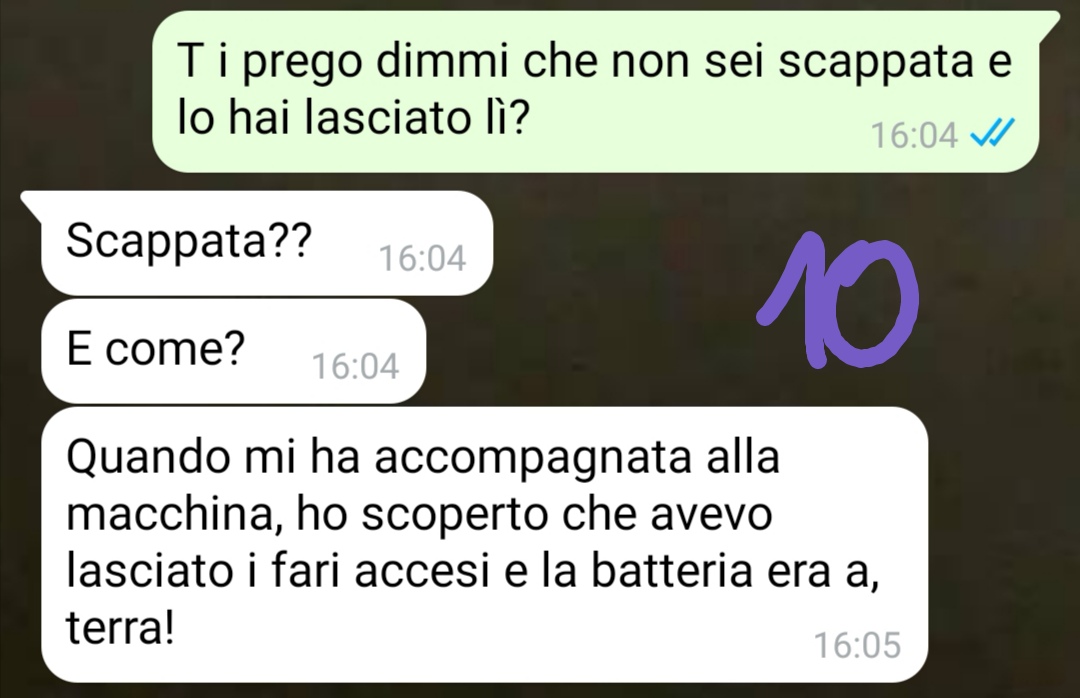The image size is (1080, 698).
Task: Click the blue double-check read receipt
Action: click(992, 133)
